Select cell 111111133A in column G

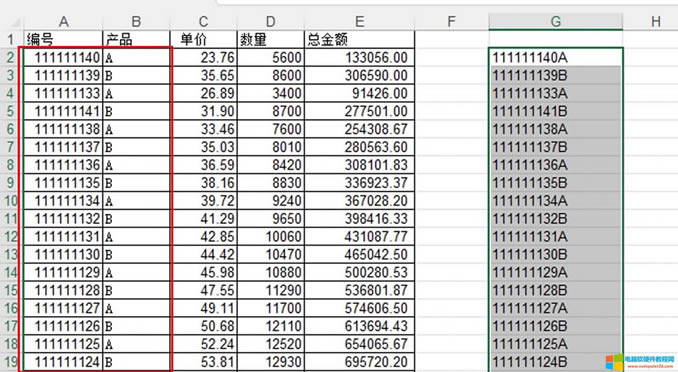click(556, 93)
